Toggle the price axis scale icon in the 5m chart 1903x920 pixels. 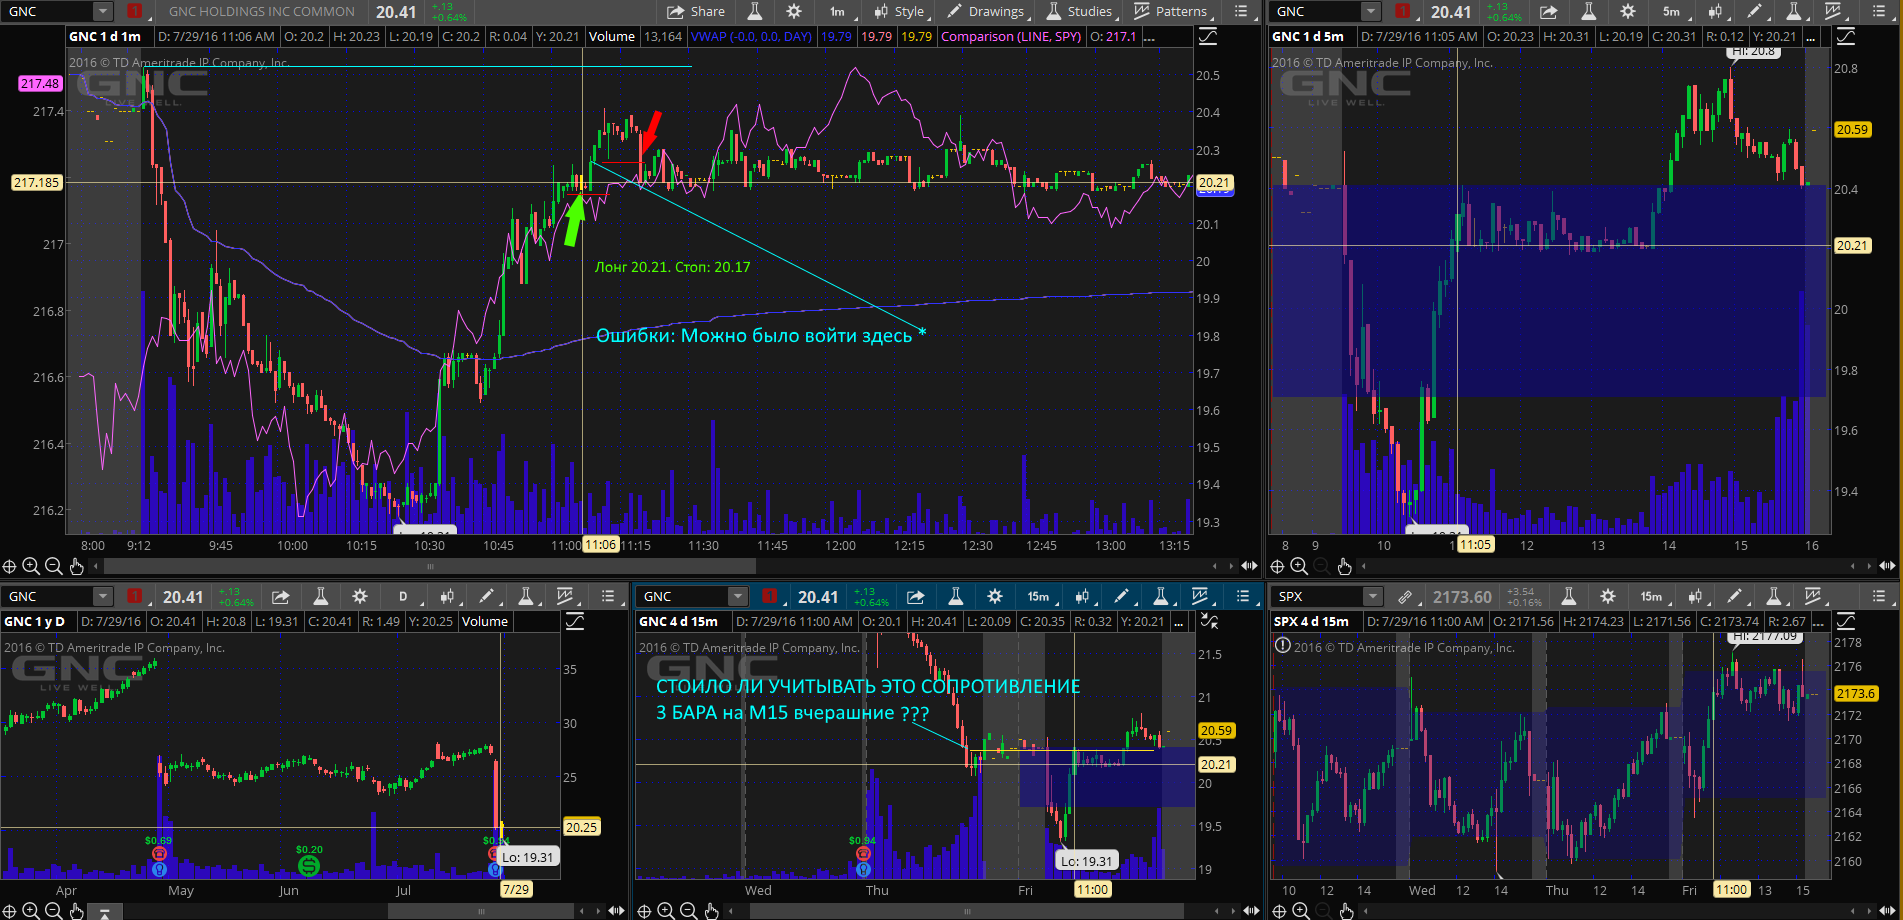tap(1845, 36)
